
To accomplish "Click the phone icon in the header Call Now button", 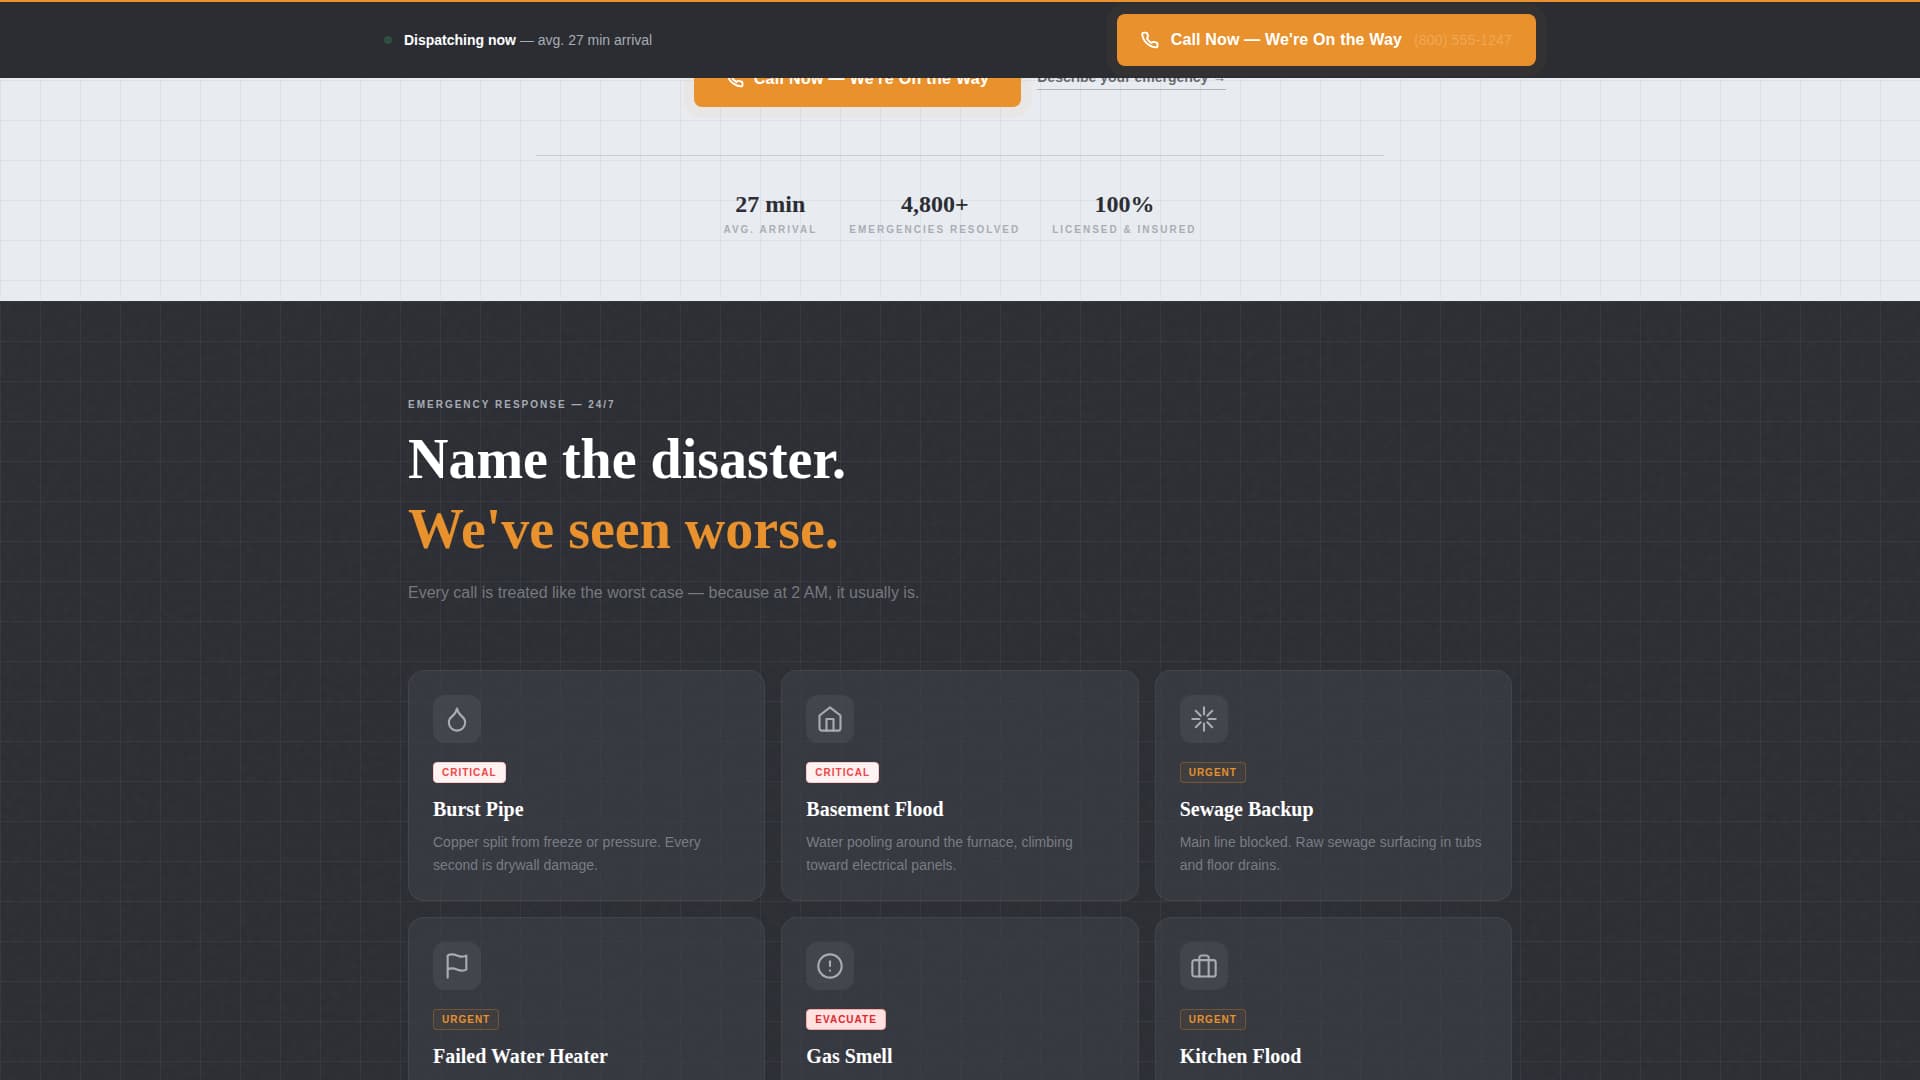I will pyautogui.click(x=1149, y=40).
